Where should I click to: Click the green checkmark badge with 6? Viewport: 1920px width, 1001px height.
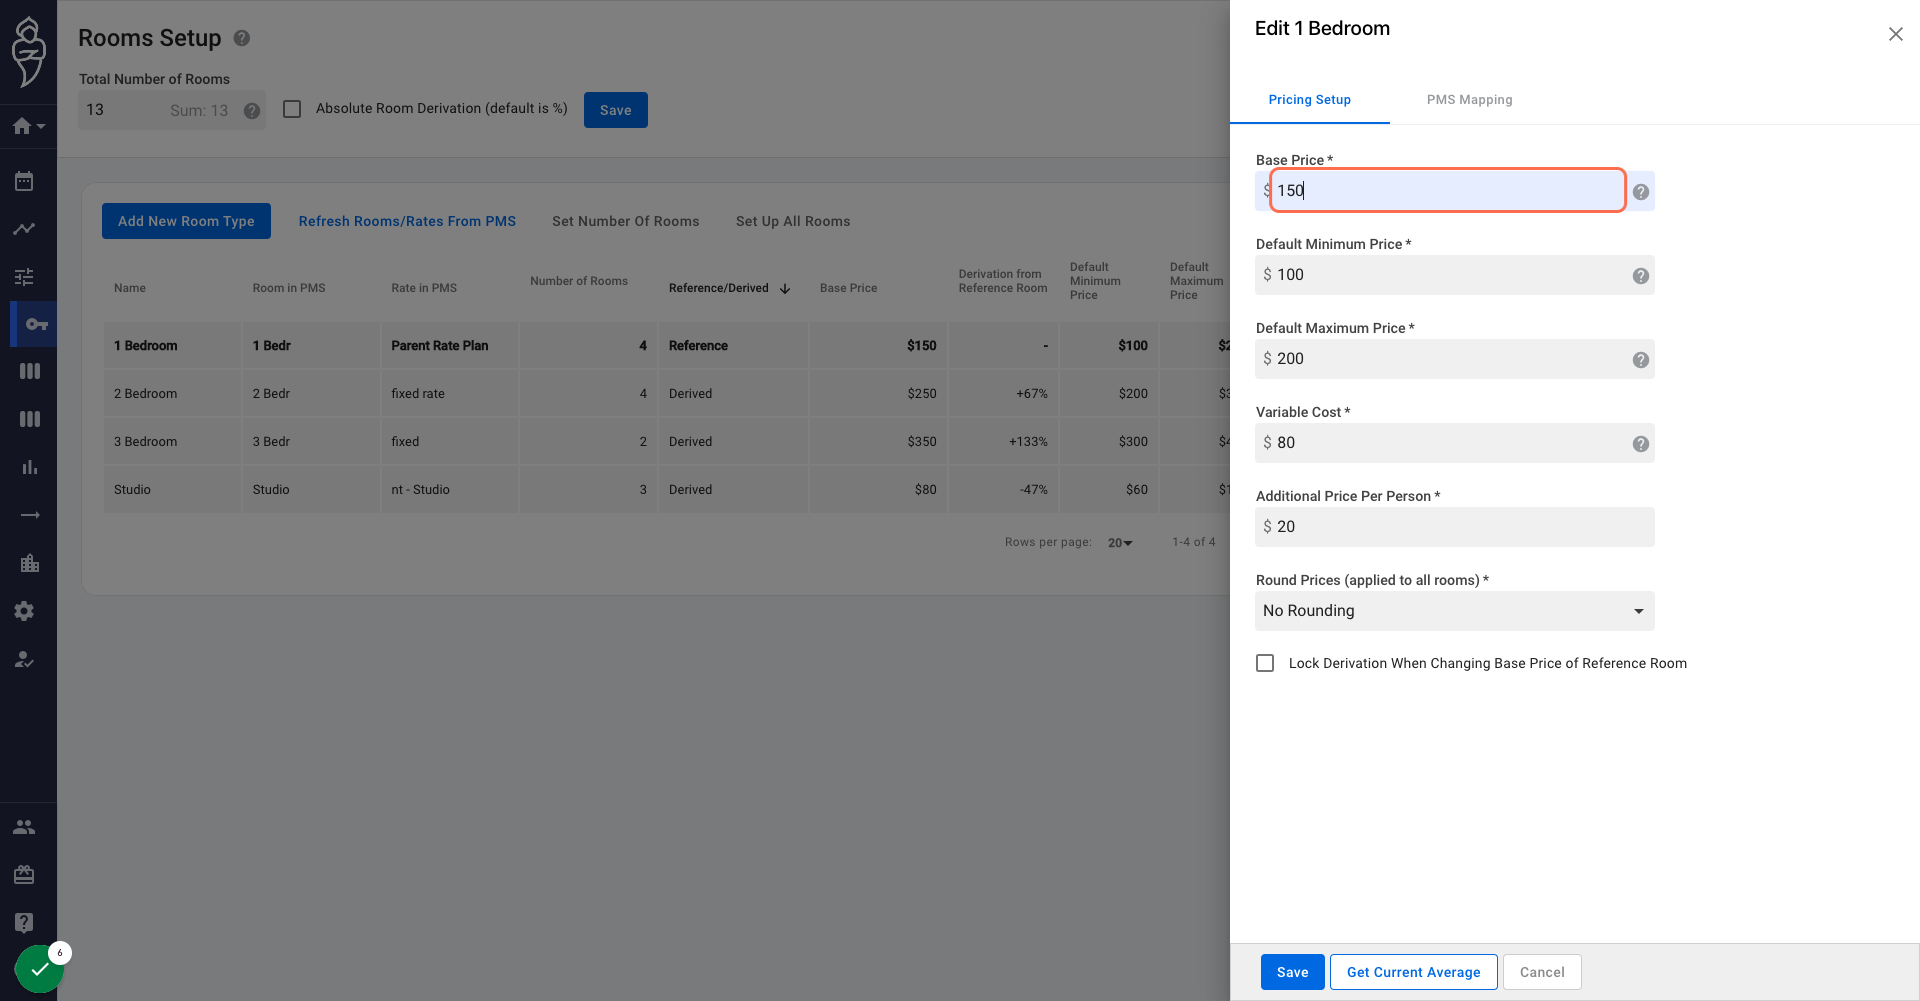40,968
